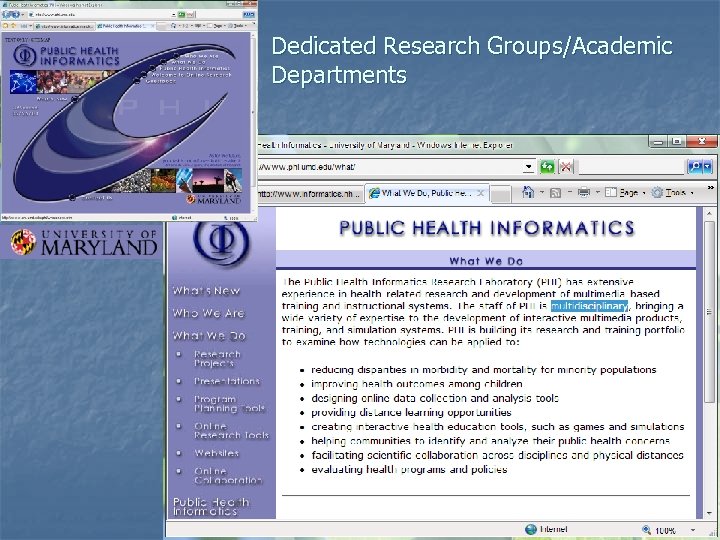This screenshot has height=540, width=720.
Task: Open Public Health Informatics sidebar link at bottom
Action: tap(211, 506)
